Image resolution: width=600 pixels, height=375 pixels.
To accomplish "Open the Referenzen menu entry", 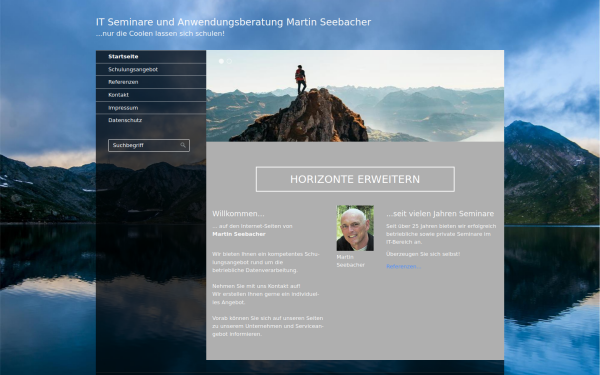I will point(151,82).
